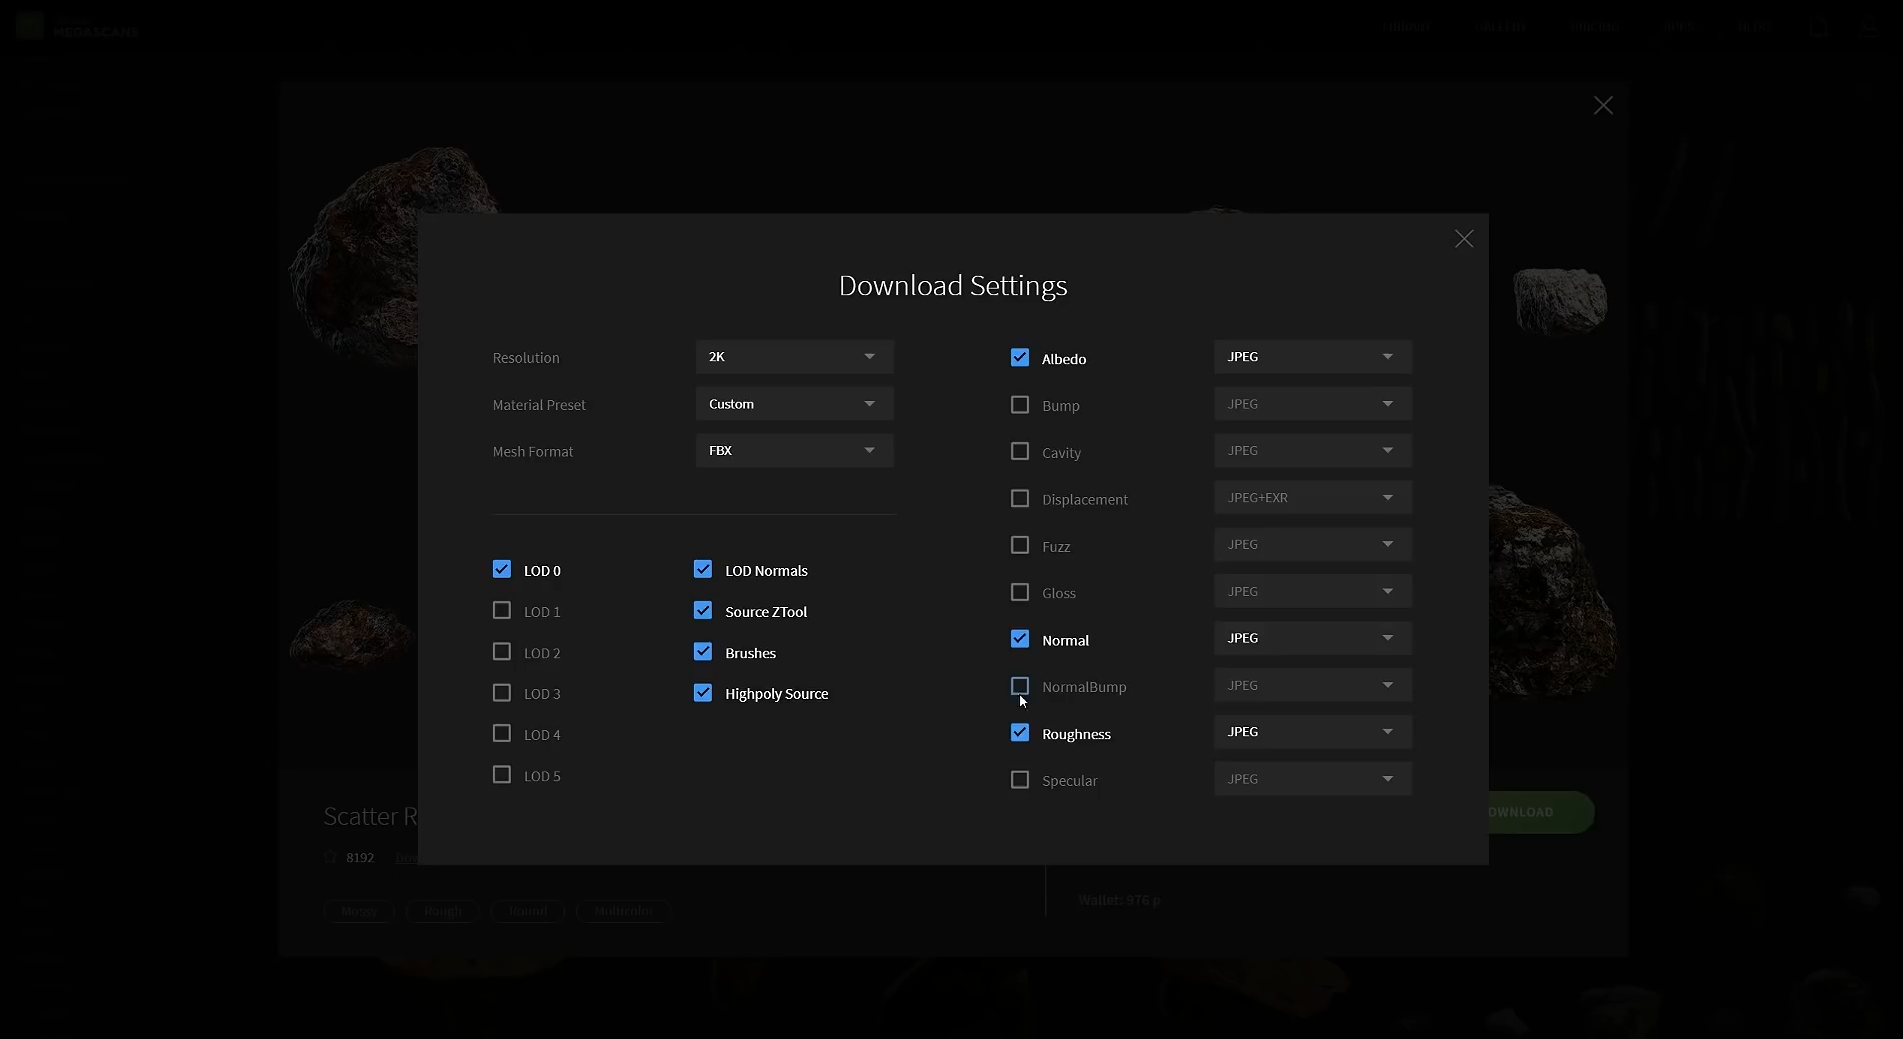Viewport: 1903px width, 1039px height.
Task: Change the Albedo file format dropdown
Action: coord(1311,357)
